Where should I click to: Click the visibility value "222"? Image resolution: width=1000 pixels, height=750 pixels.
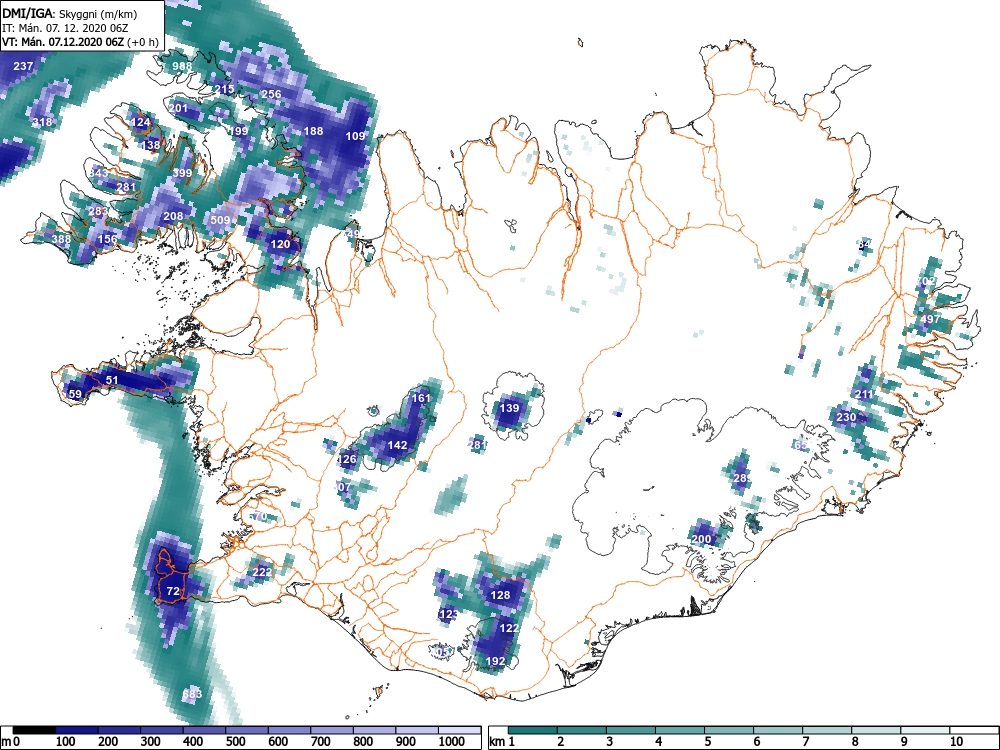point(262,572)
